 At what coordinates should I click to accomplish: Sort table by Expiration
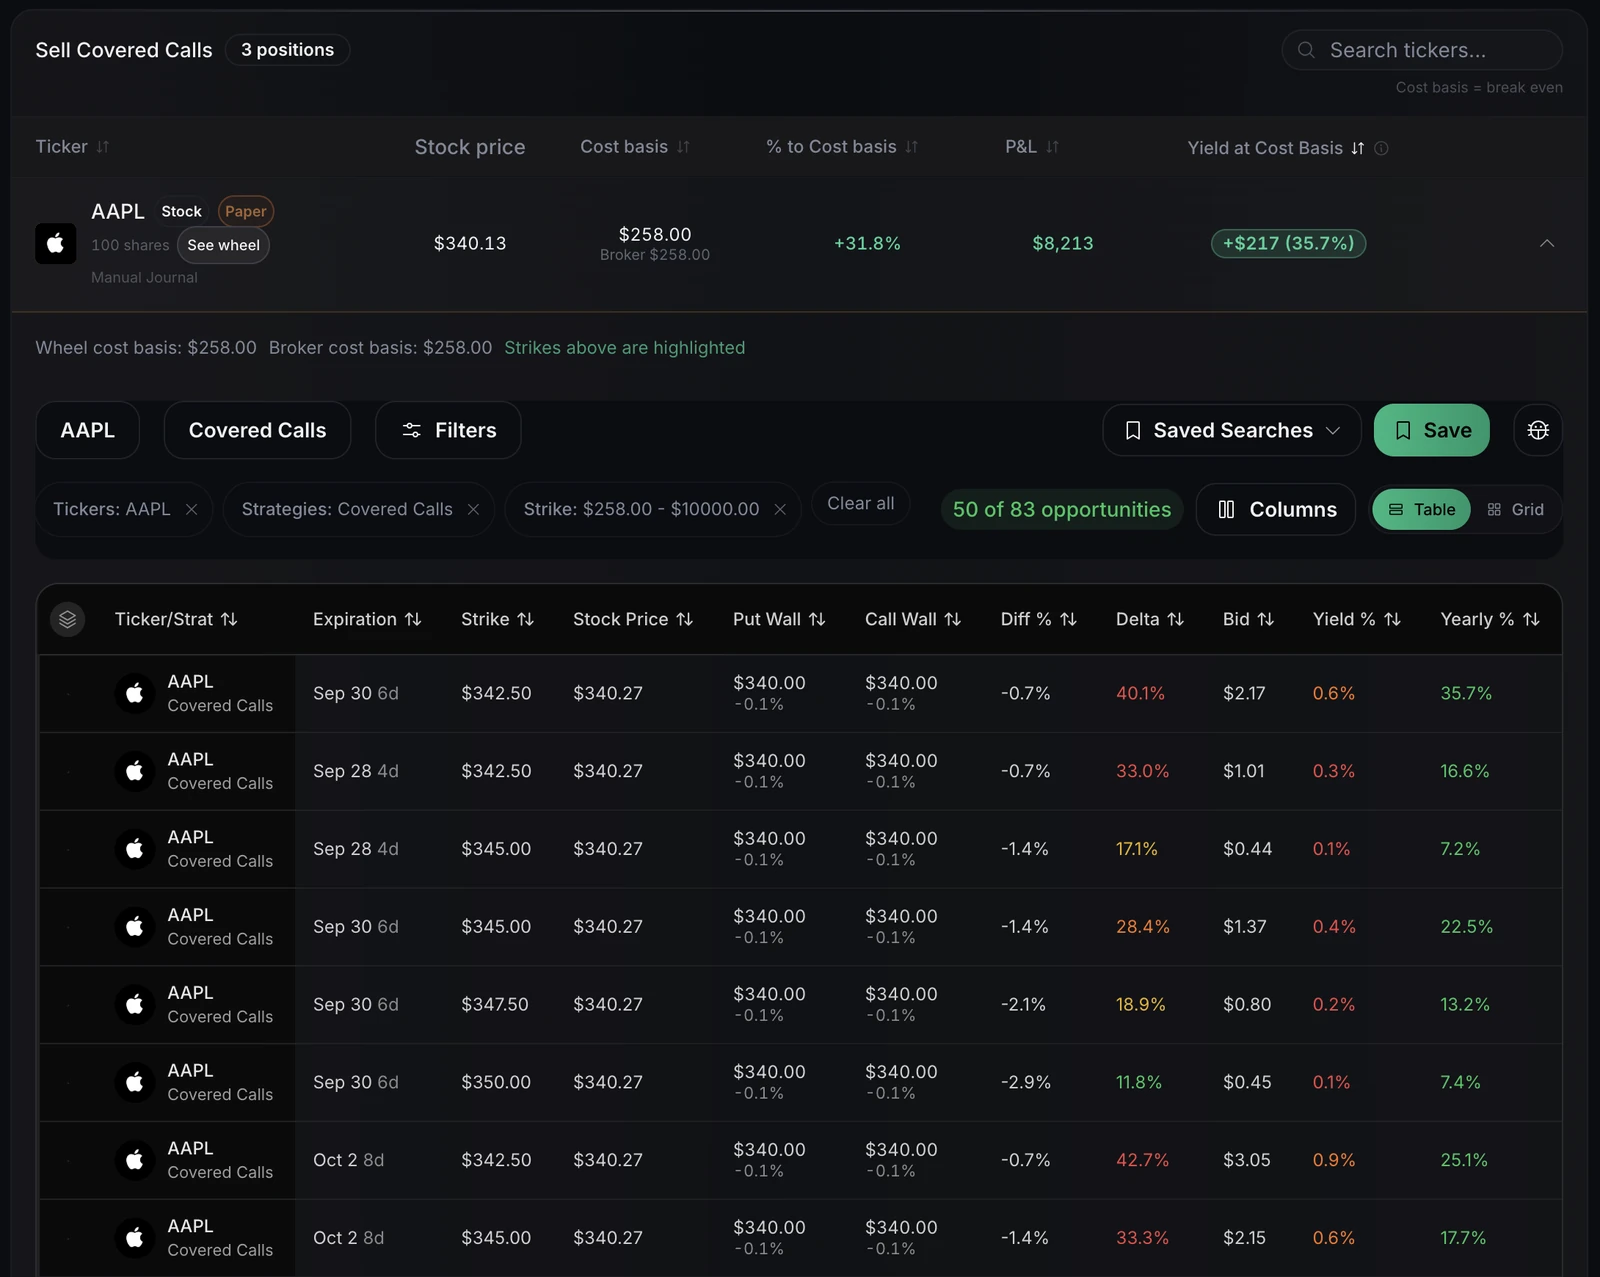coord(367,619)
